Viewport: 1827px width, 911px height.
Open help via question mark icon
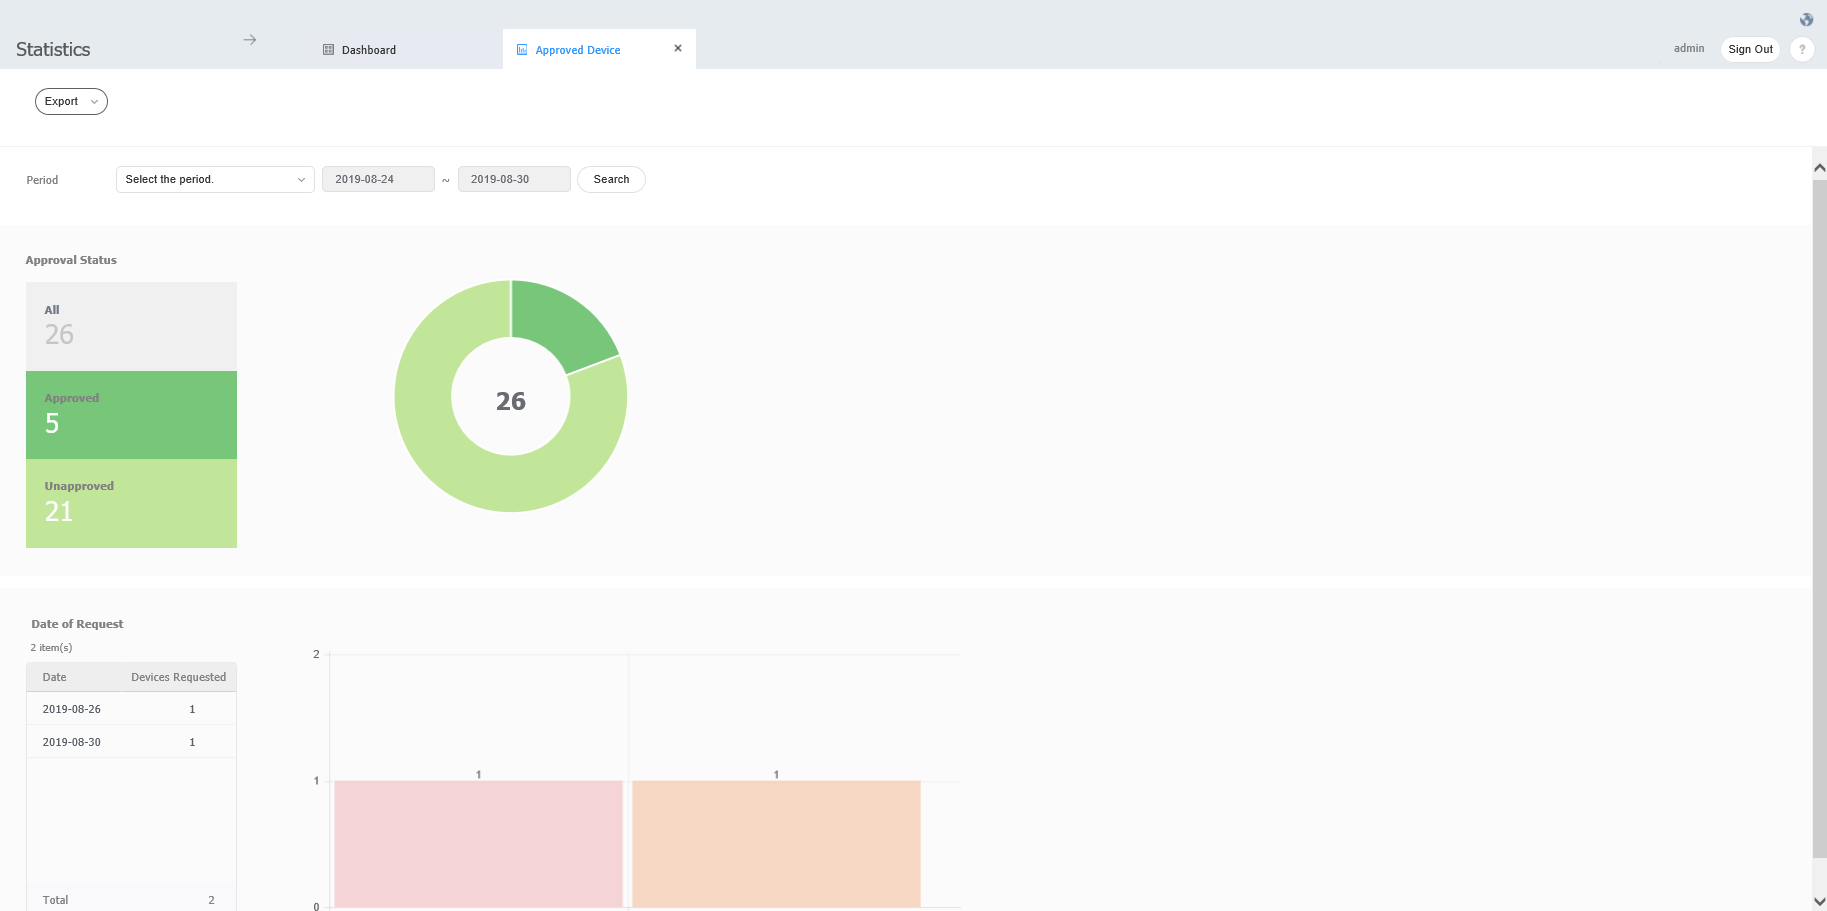click(x=1802, y=49)
